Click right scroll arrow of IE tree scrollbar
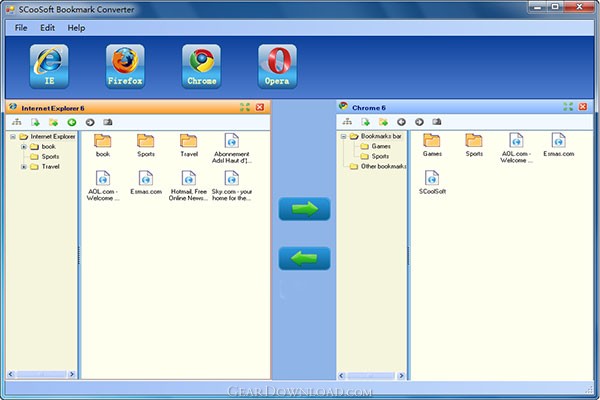The width and height of the screenshot is (600, 400). (x=72, y=374)
